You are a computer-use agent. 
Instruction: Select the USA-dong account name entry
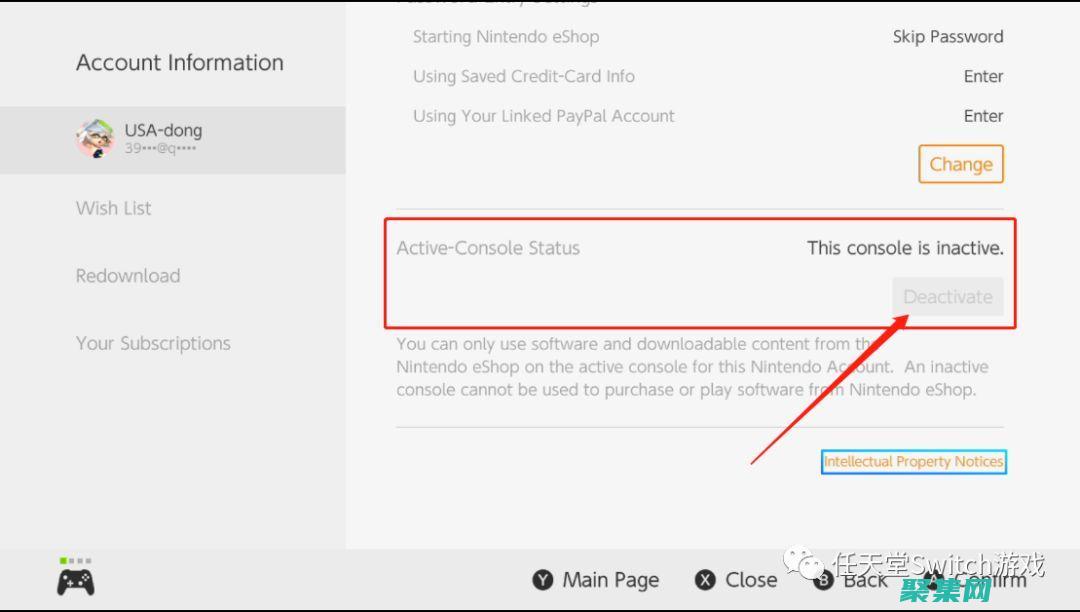click(x=163, y=130)
